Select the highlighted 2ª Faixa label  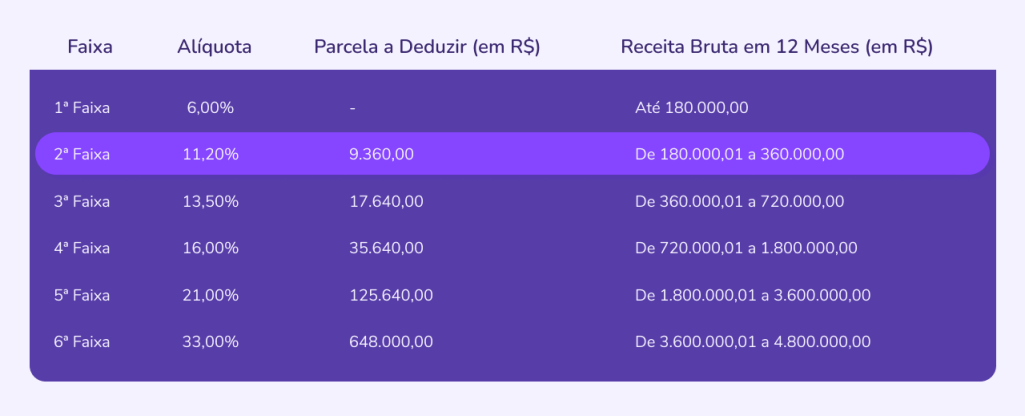82,154
